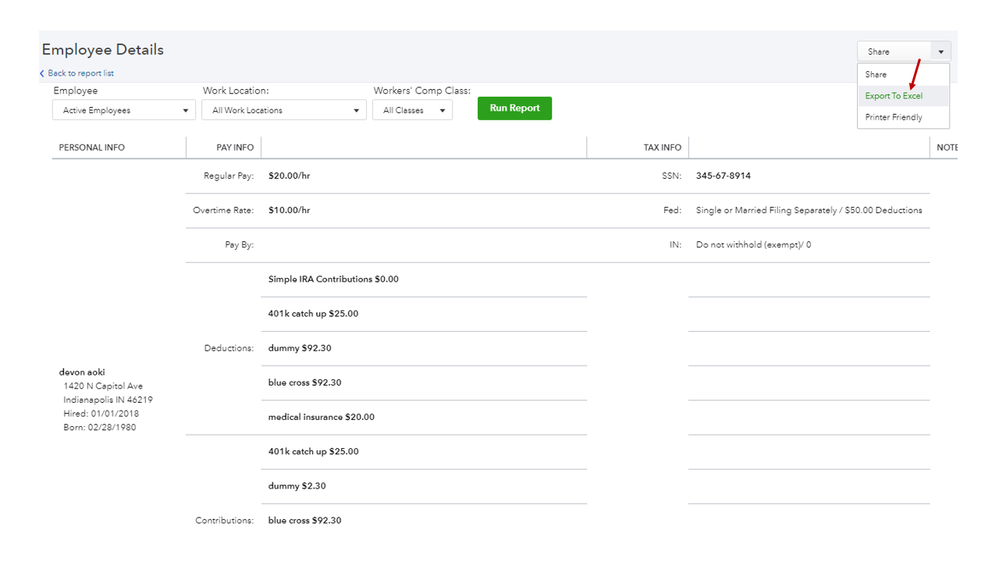
Task: Click the PAY INFO column header
Action: click(x=235, y=148)
